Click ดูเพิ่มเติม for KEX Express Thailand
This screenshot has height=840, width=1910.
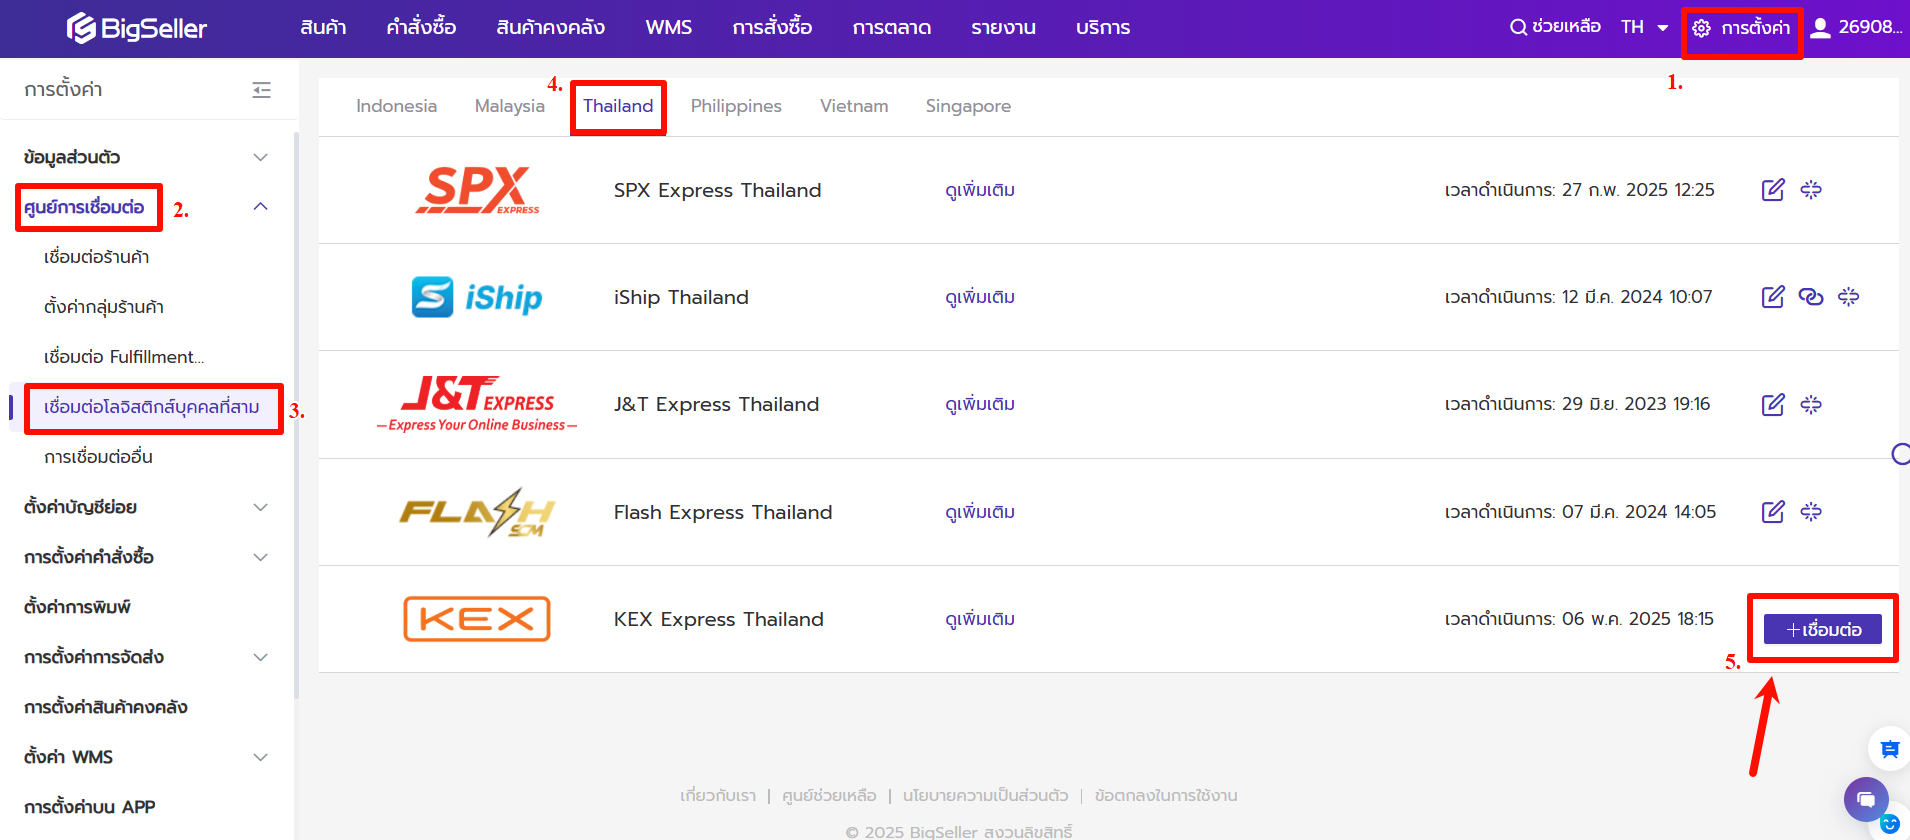[x=980, y=619]
